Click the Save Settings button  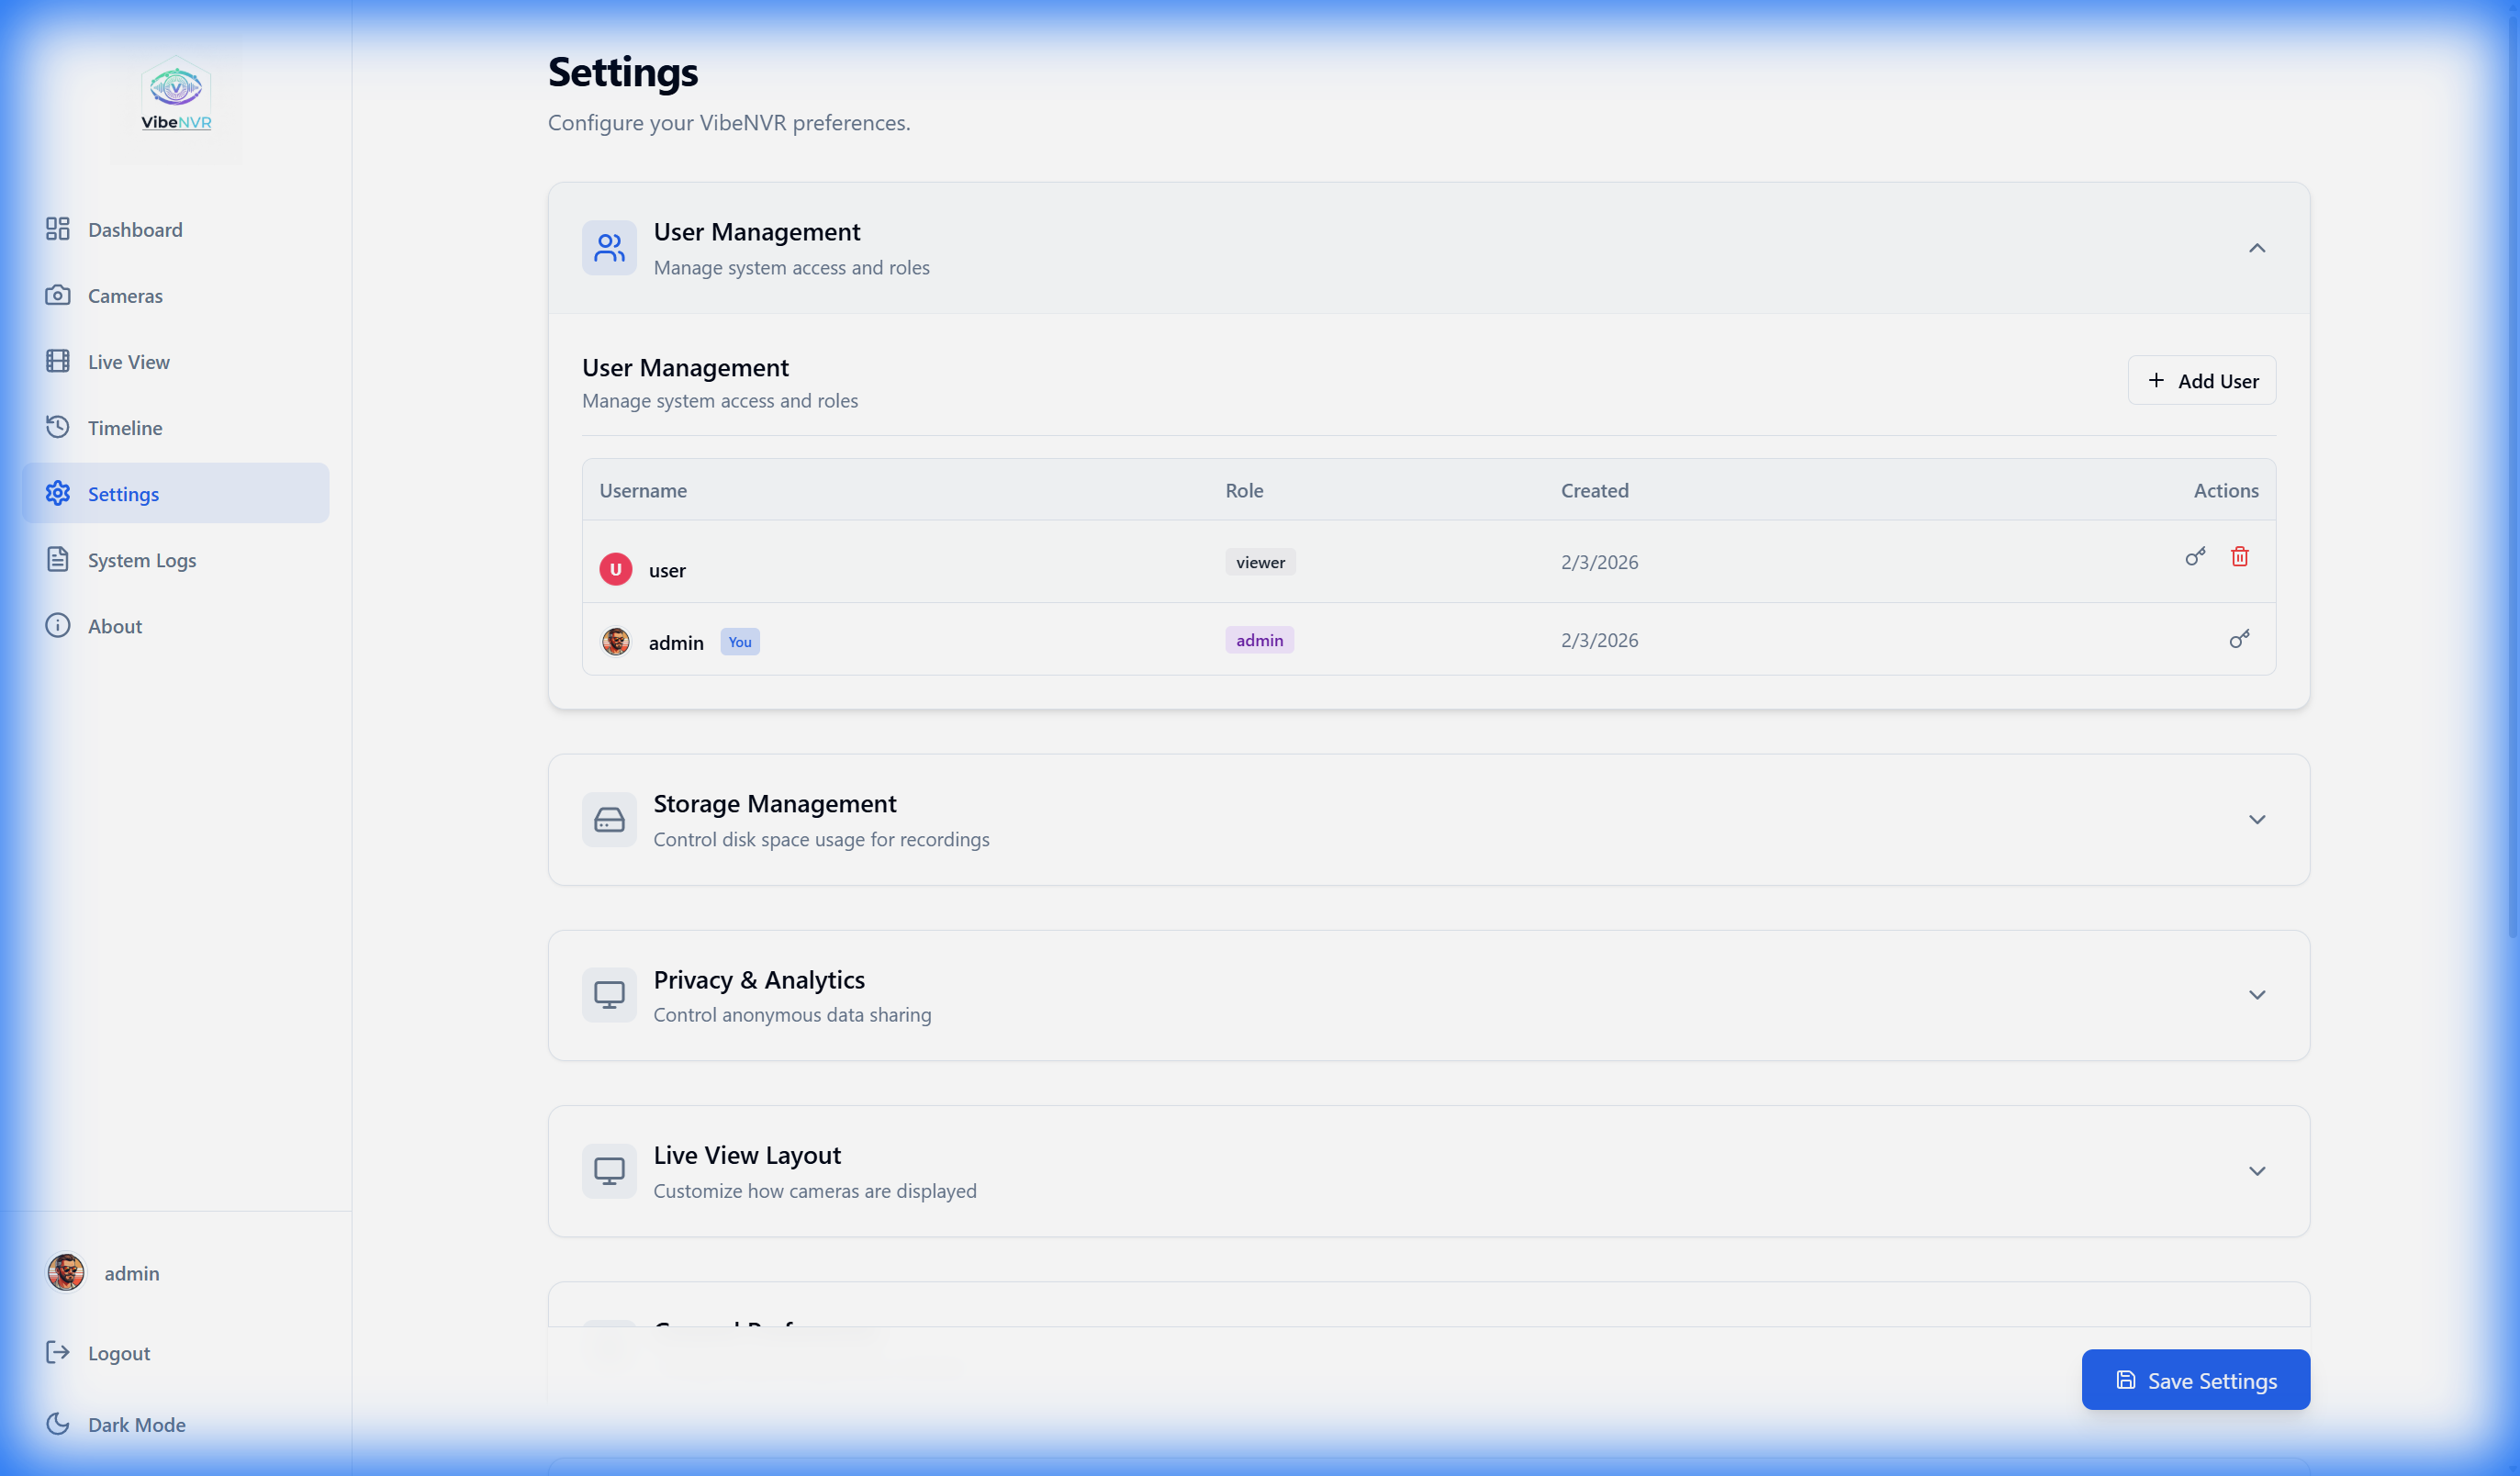[2195, 1380]
